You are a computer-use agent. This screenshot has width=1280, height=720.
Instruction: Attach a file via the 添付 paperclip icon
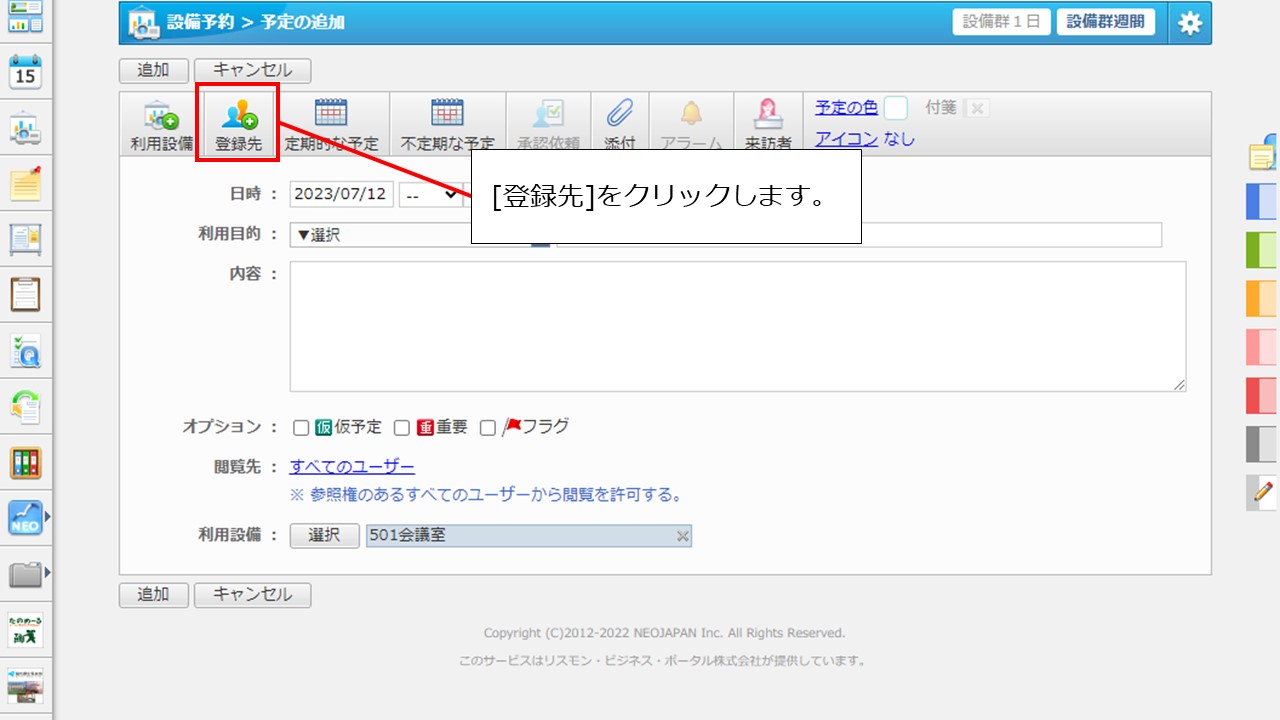coord(620,120)
